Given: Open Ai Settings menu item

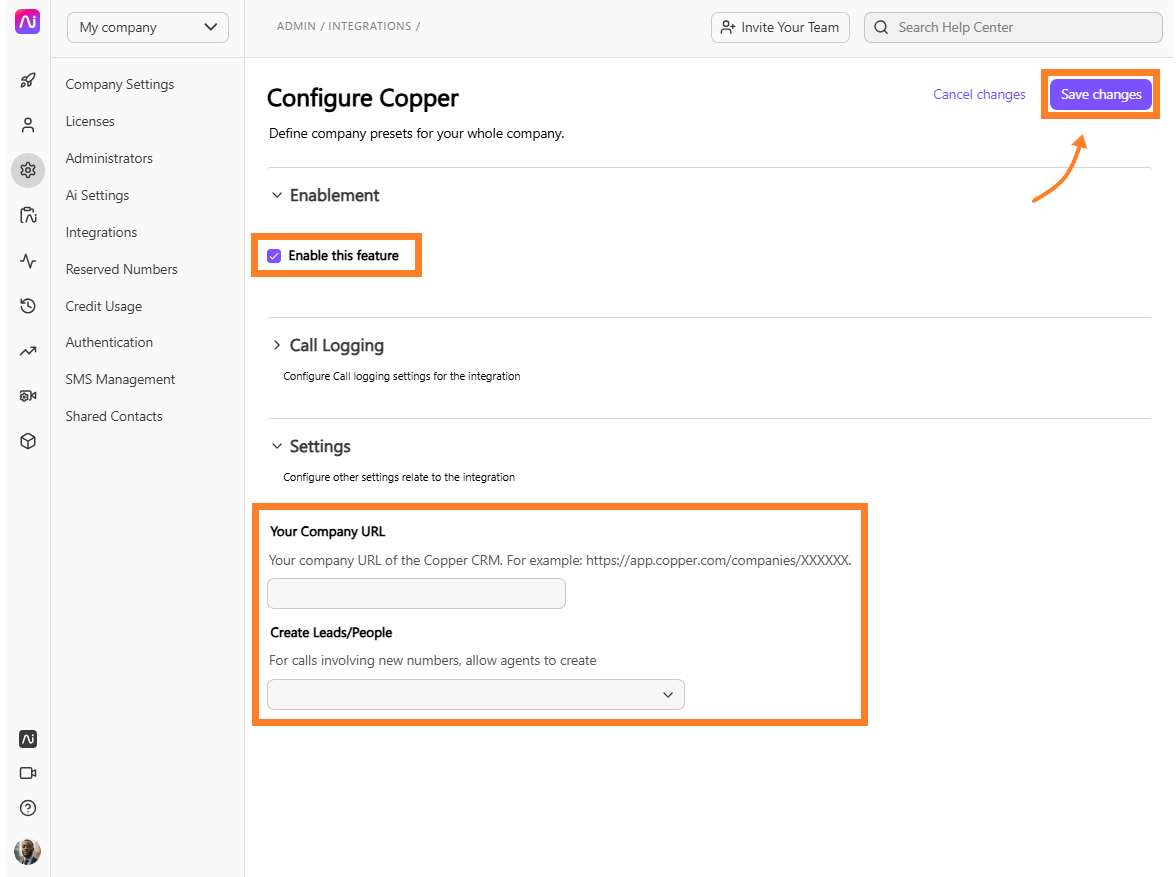Looking at the screenshot, I should click(97, 195).
